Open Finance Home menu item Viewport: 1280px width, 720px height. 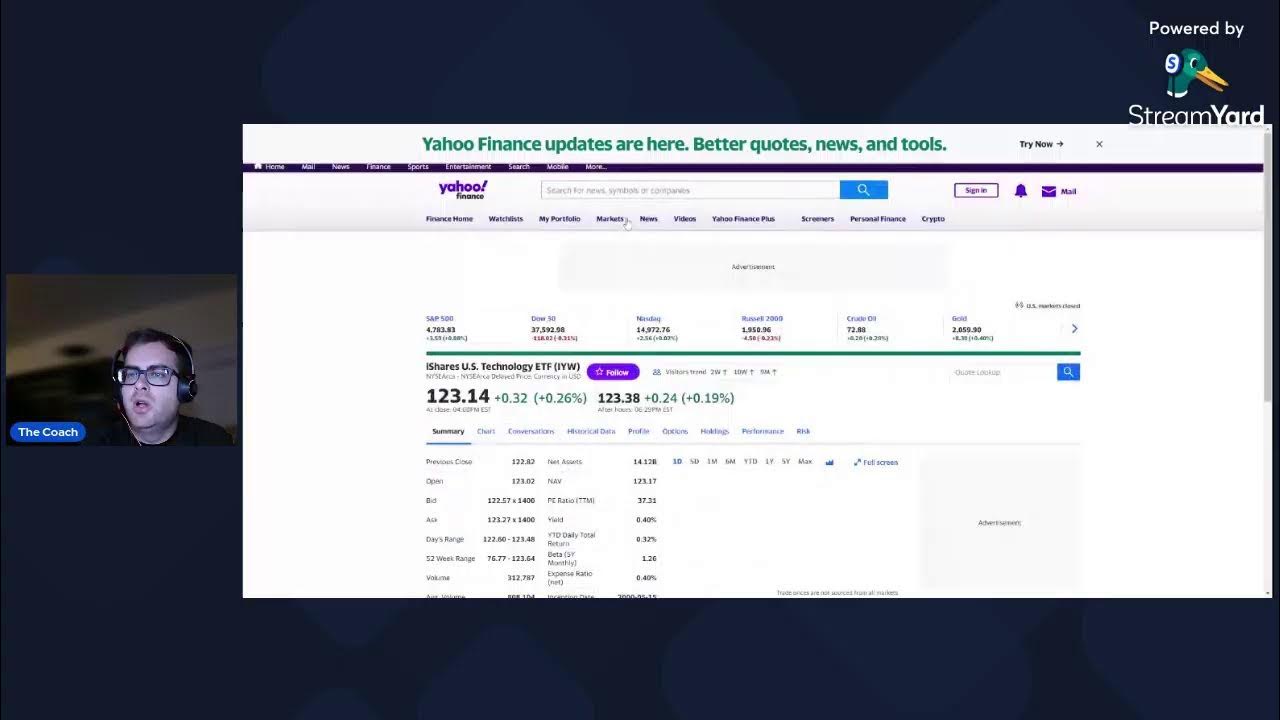tap(449, 219)
